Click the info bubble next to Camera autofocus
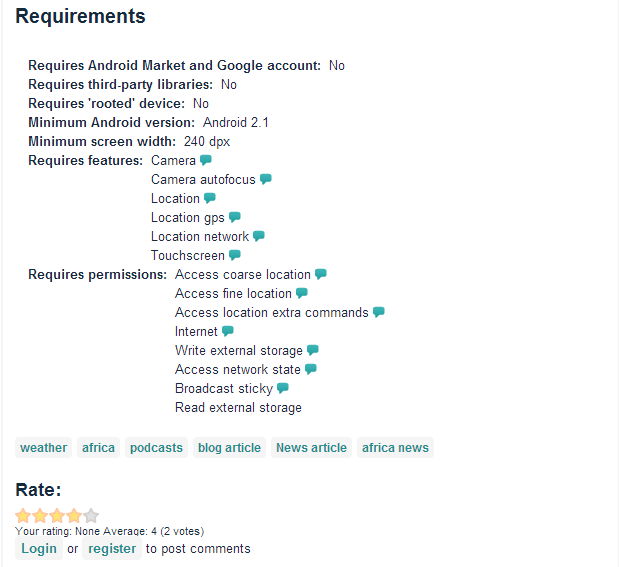 click(266, 179)
